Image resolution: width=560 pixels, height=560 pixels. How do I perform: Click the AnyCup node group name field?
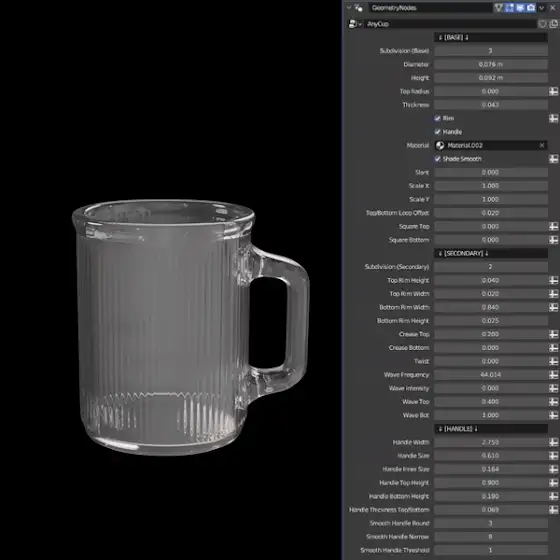click(x=450, y=24)
